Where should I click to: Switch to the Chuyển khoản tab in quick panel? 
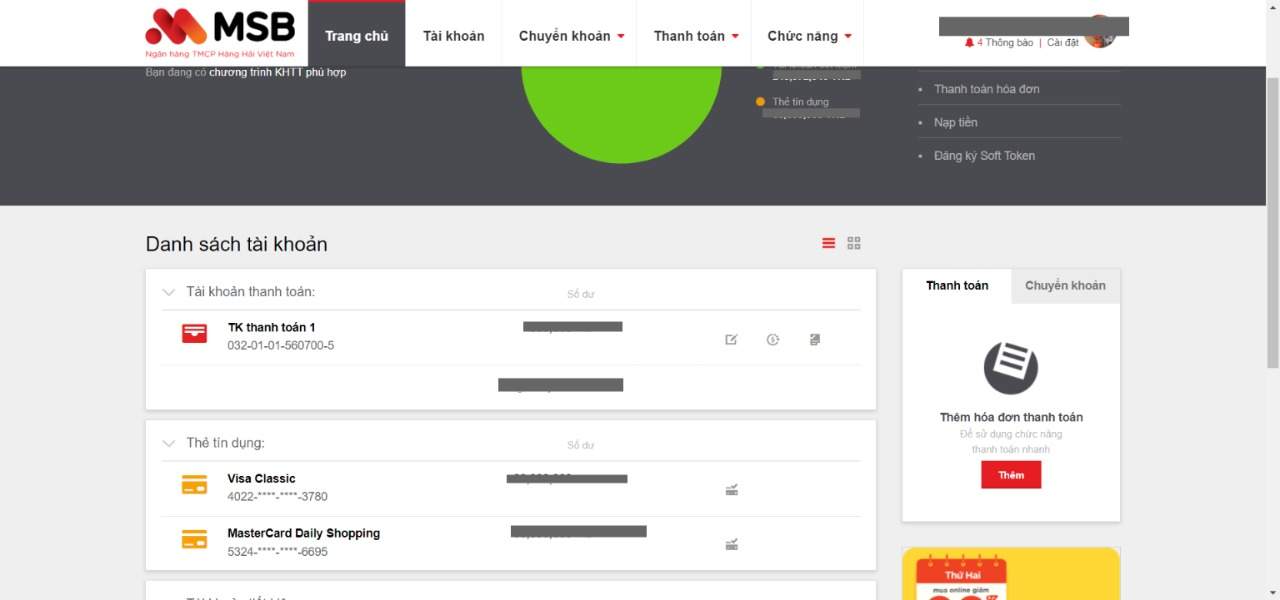(1065, 286)
